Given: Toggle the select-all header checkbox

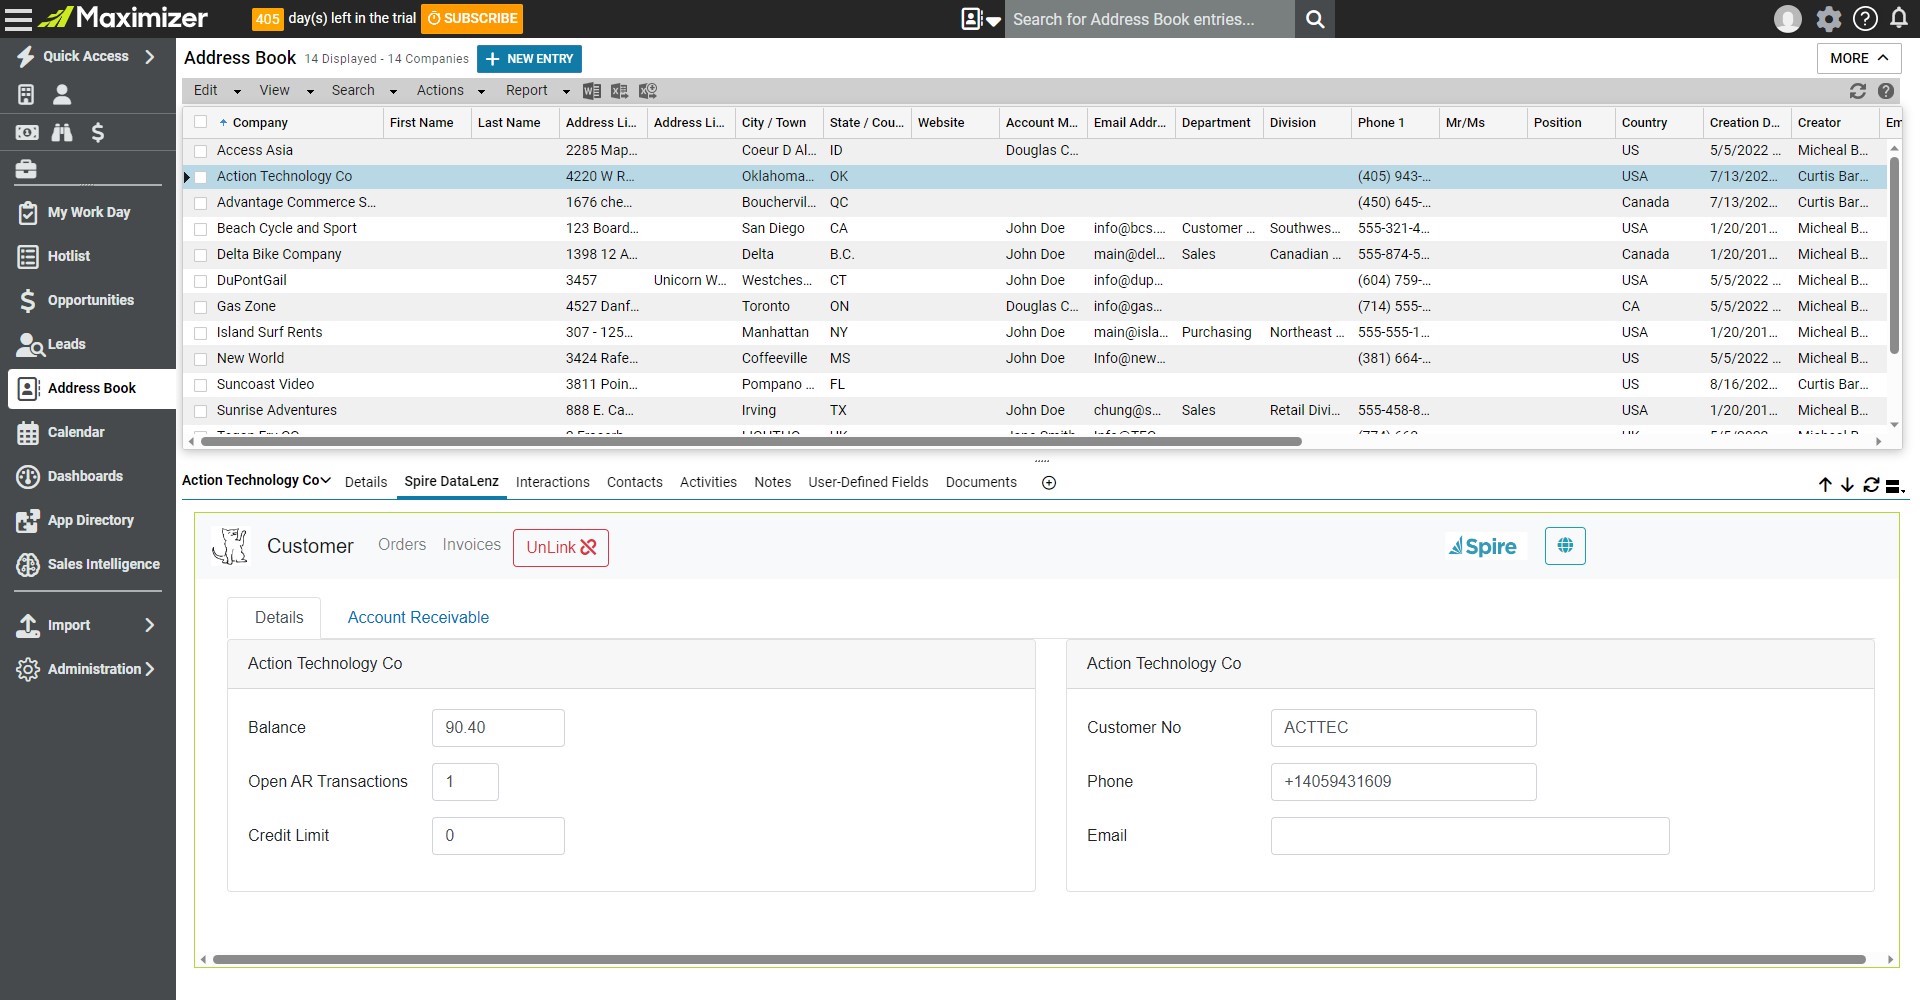Looking at the screenshot, I should click(x=201, y=122).
